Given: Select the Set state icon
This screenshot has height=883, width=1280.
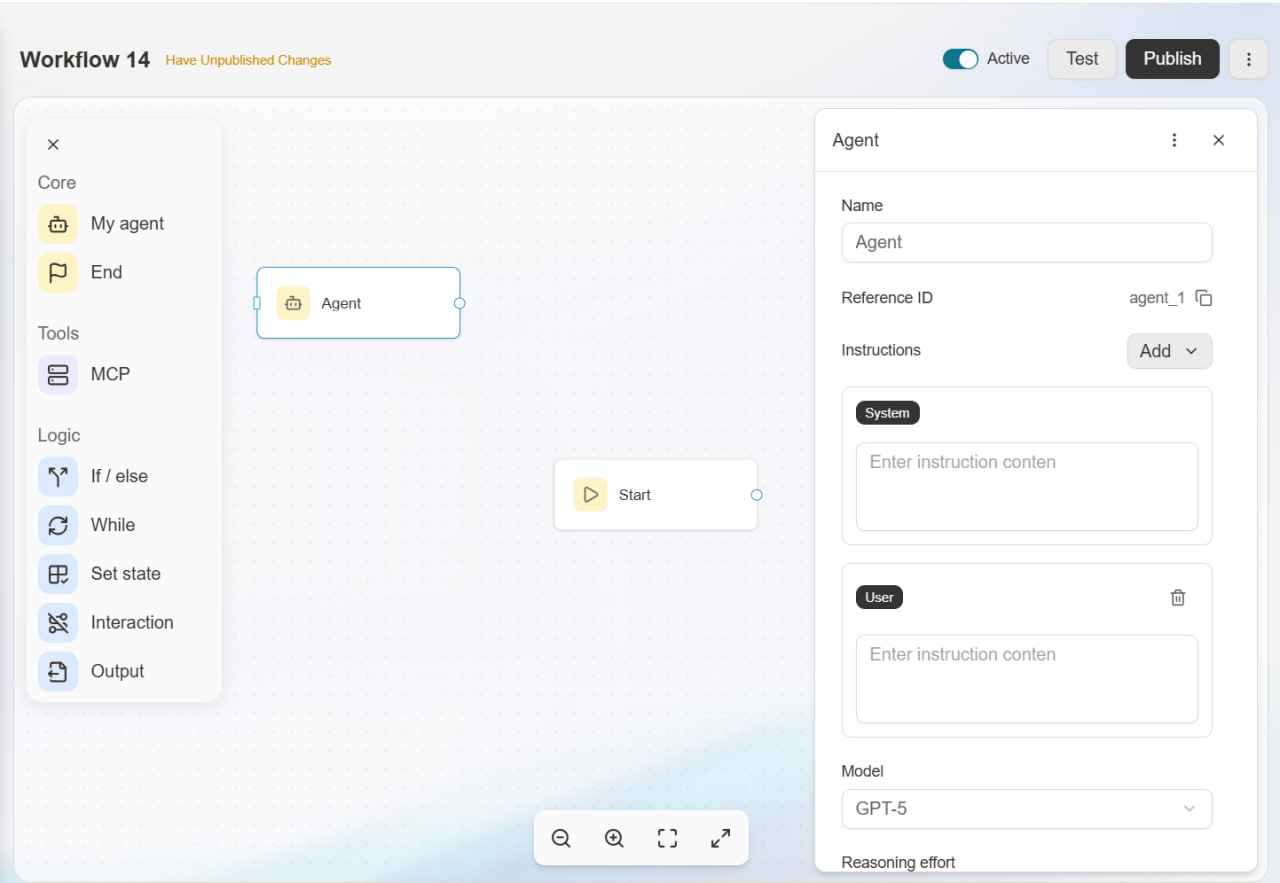Looking at the screenshot, I should pos(58,574).
